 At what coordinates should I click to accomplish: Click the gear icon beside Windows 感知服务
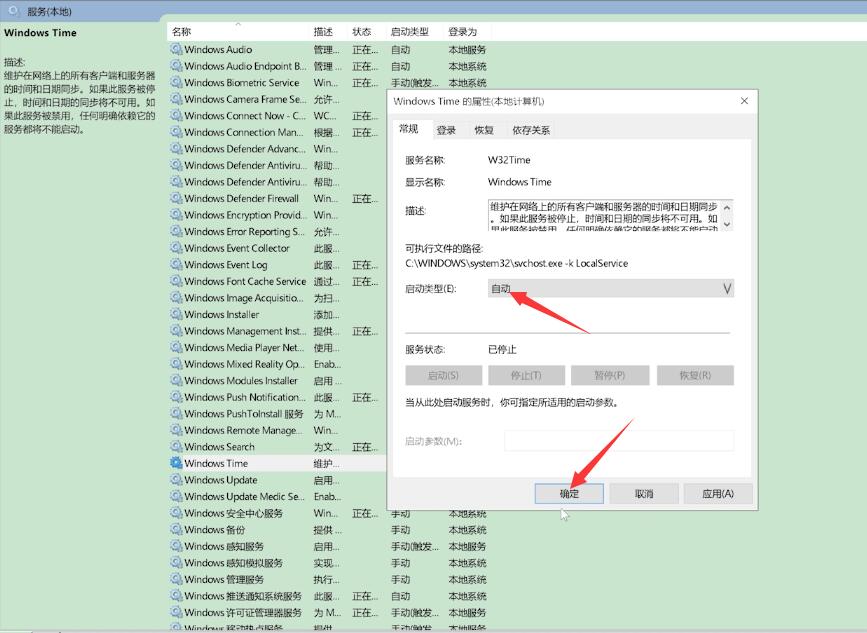tap(176, 546)
